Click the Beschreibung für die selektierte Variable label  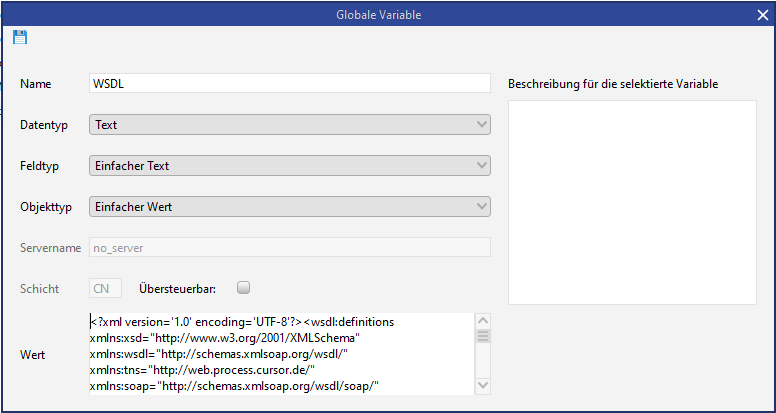pyautogui.click(x=613, y=84)
